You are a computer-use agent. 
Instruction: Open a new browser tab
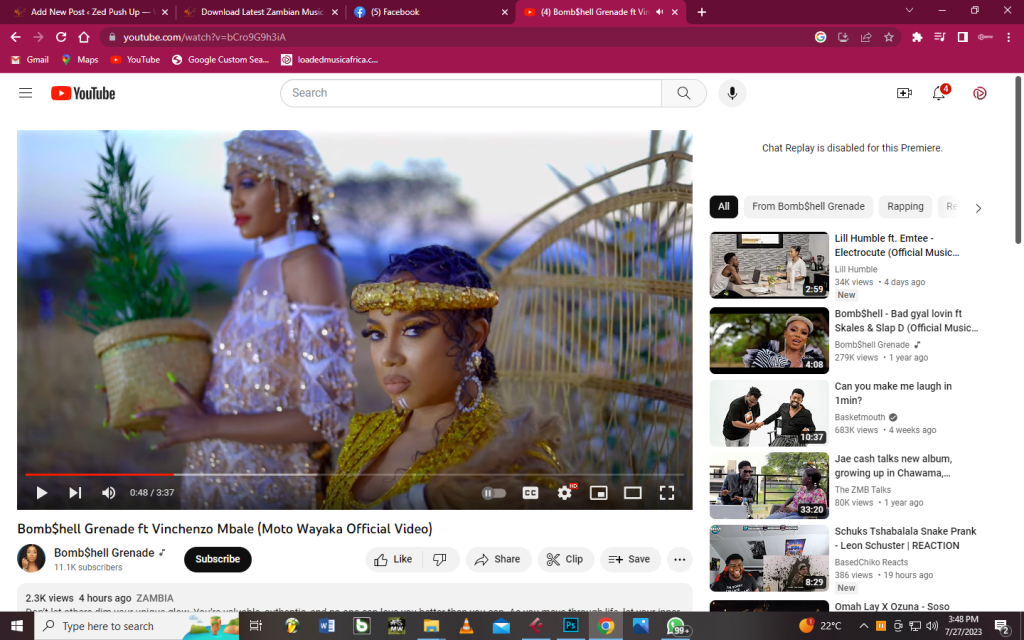pos(701,12)
